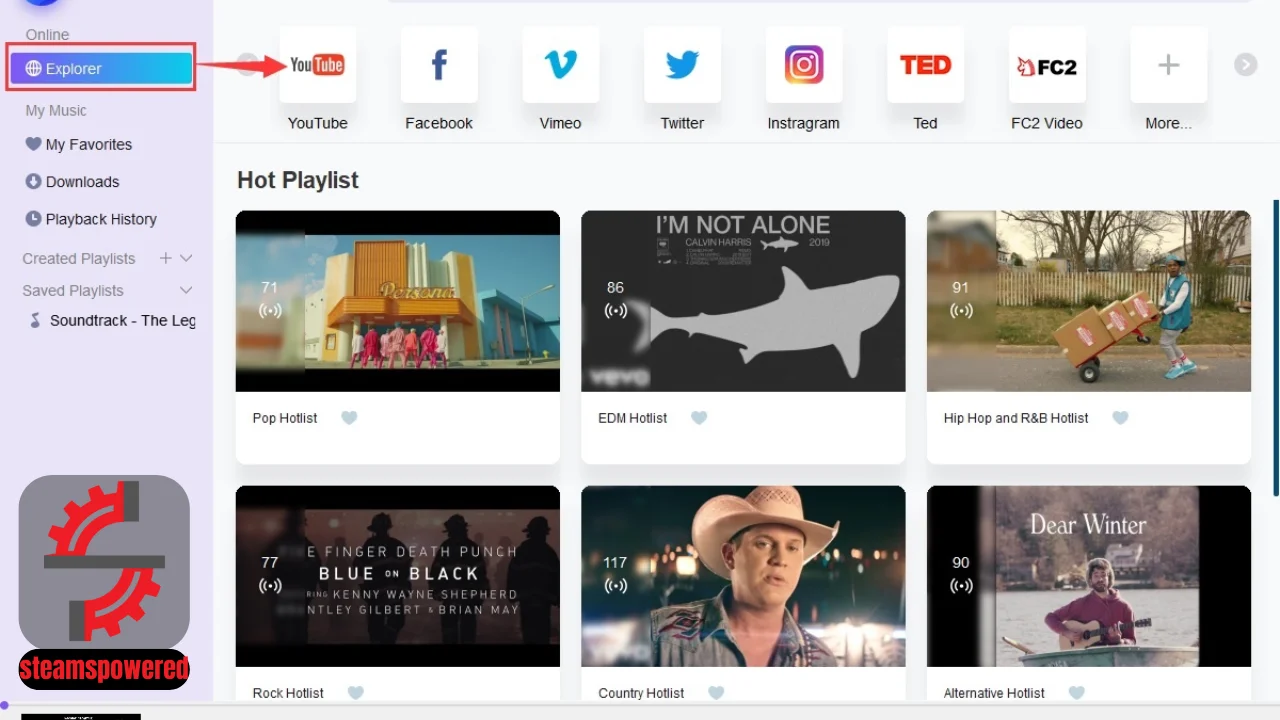Click the 117 tracks broadcast icon on Country
Image resolution: width=1280 pixels, height=720 pixels.
[x=616, y=585]
